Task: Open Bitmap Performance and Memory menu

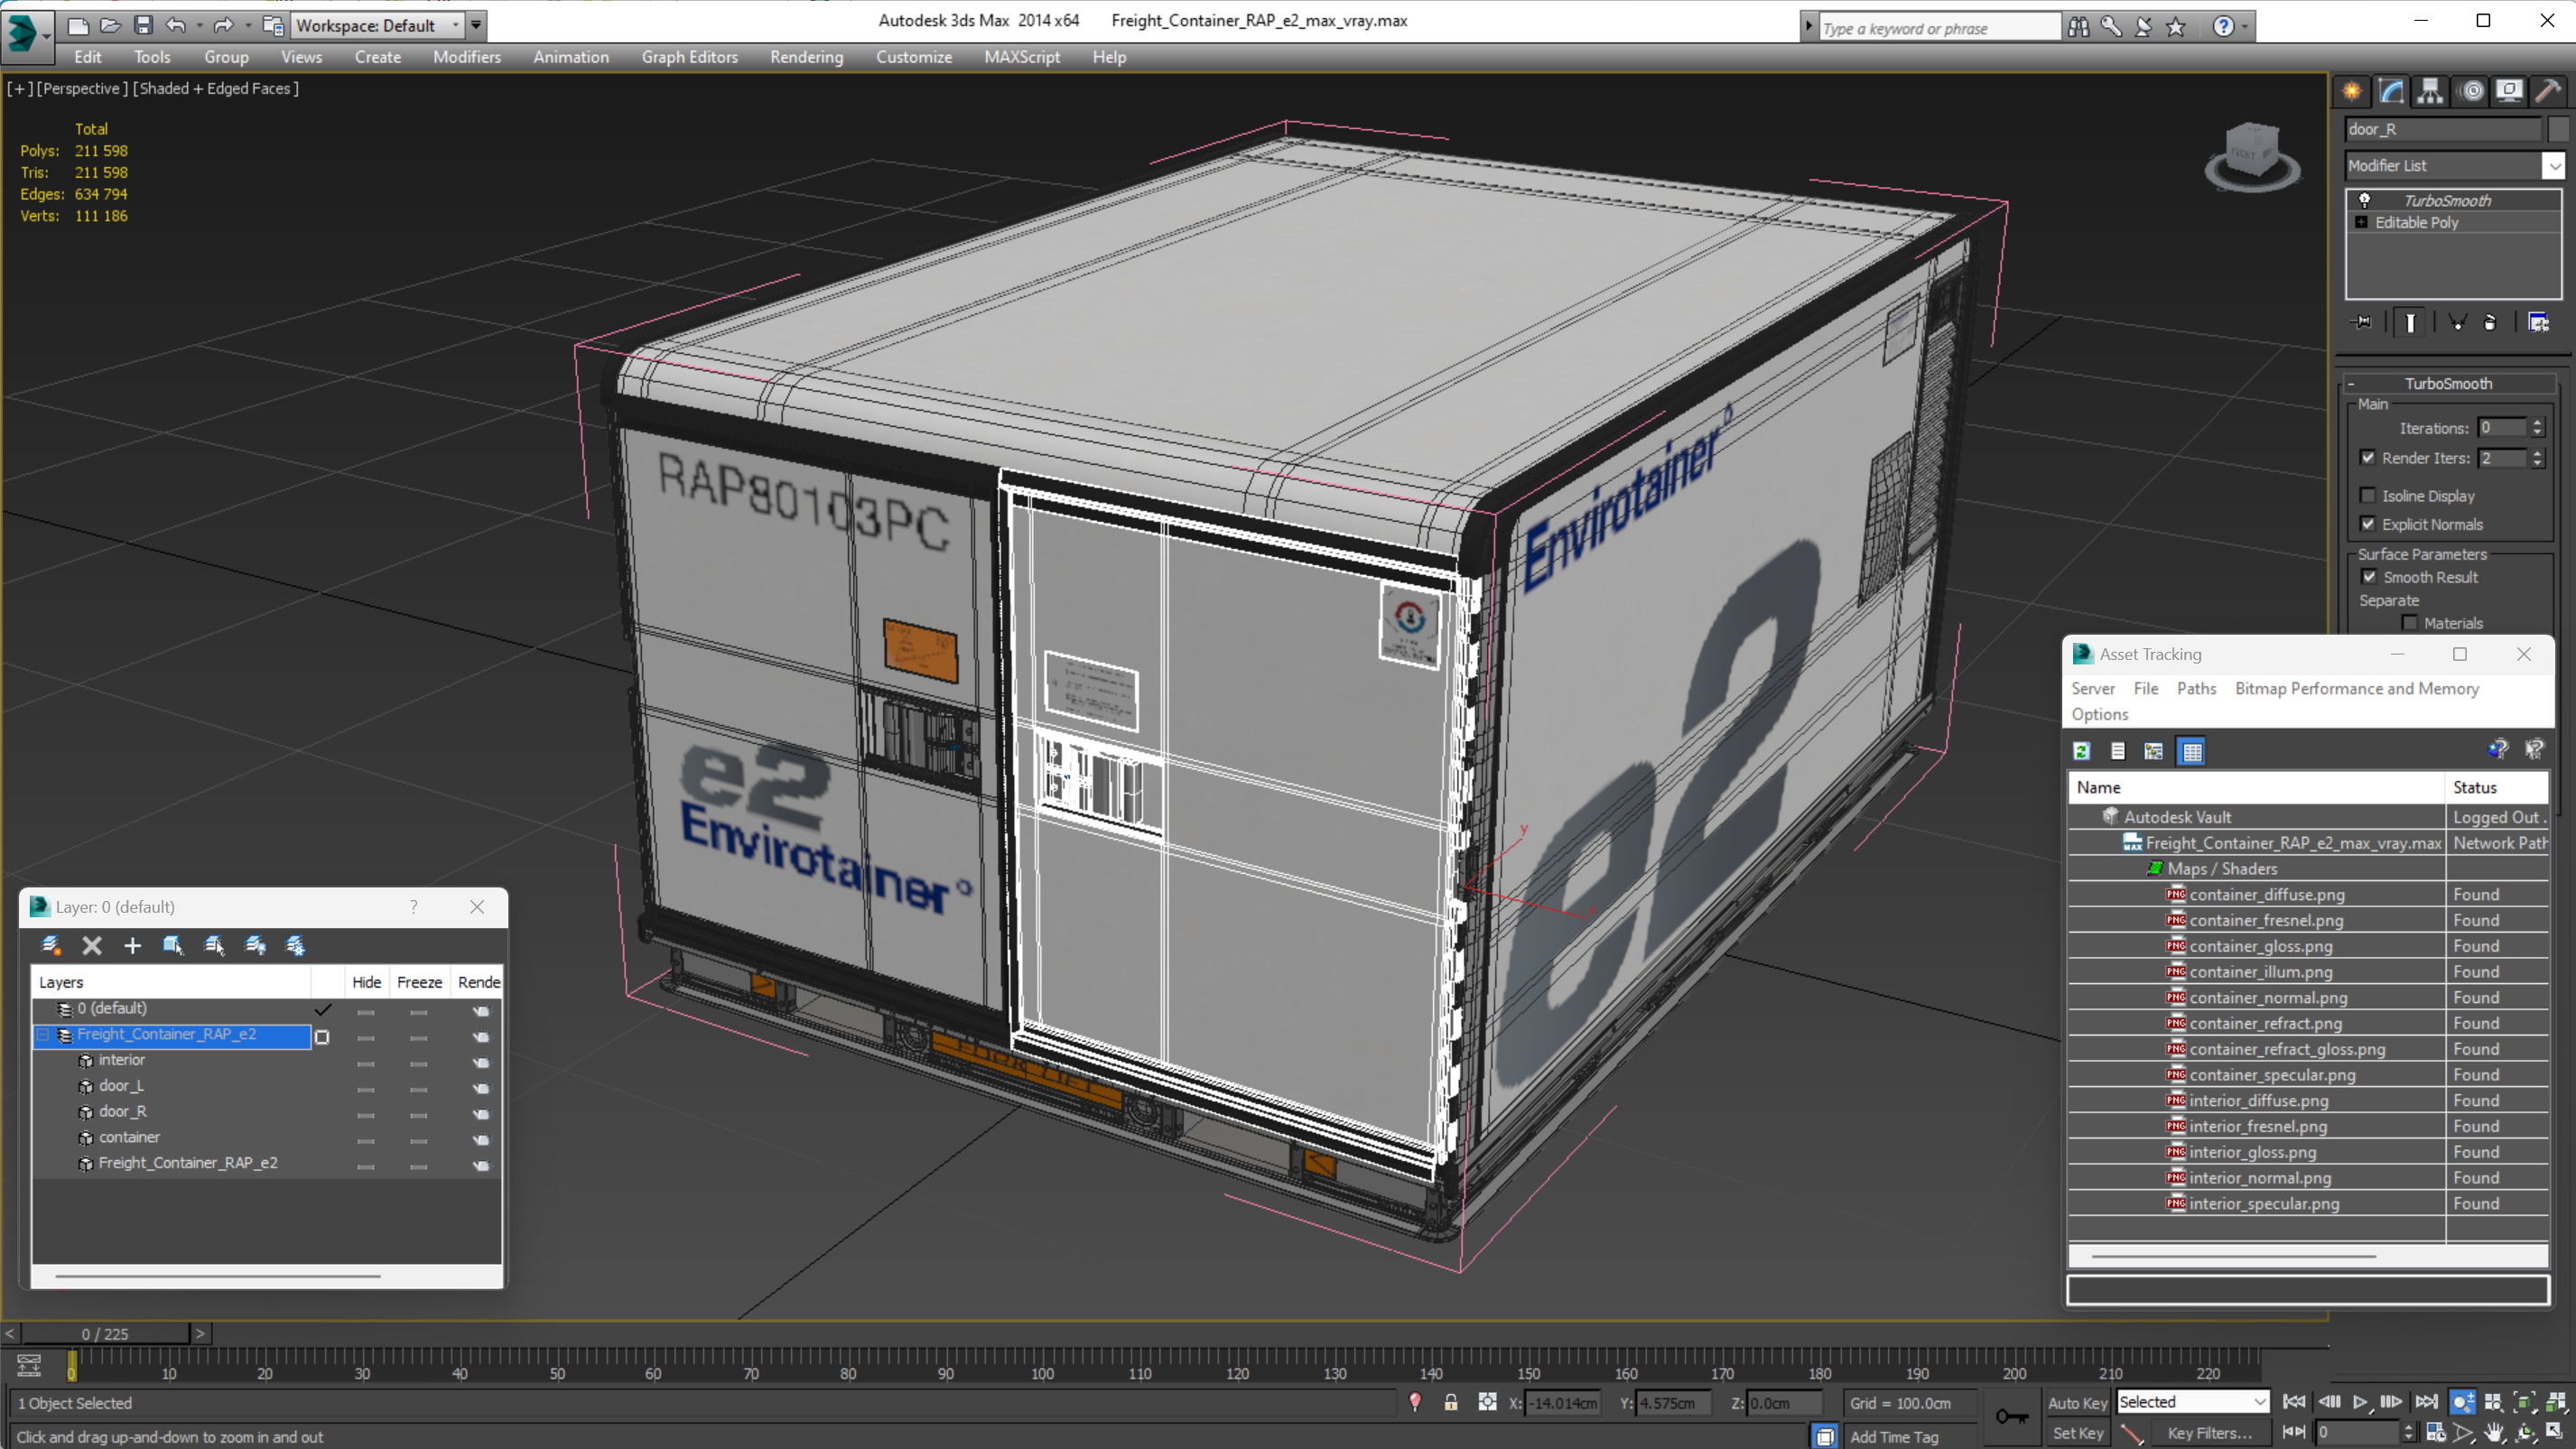Action: coord(2356,688)
